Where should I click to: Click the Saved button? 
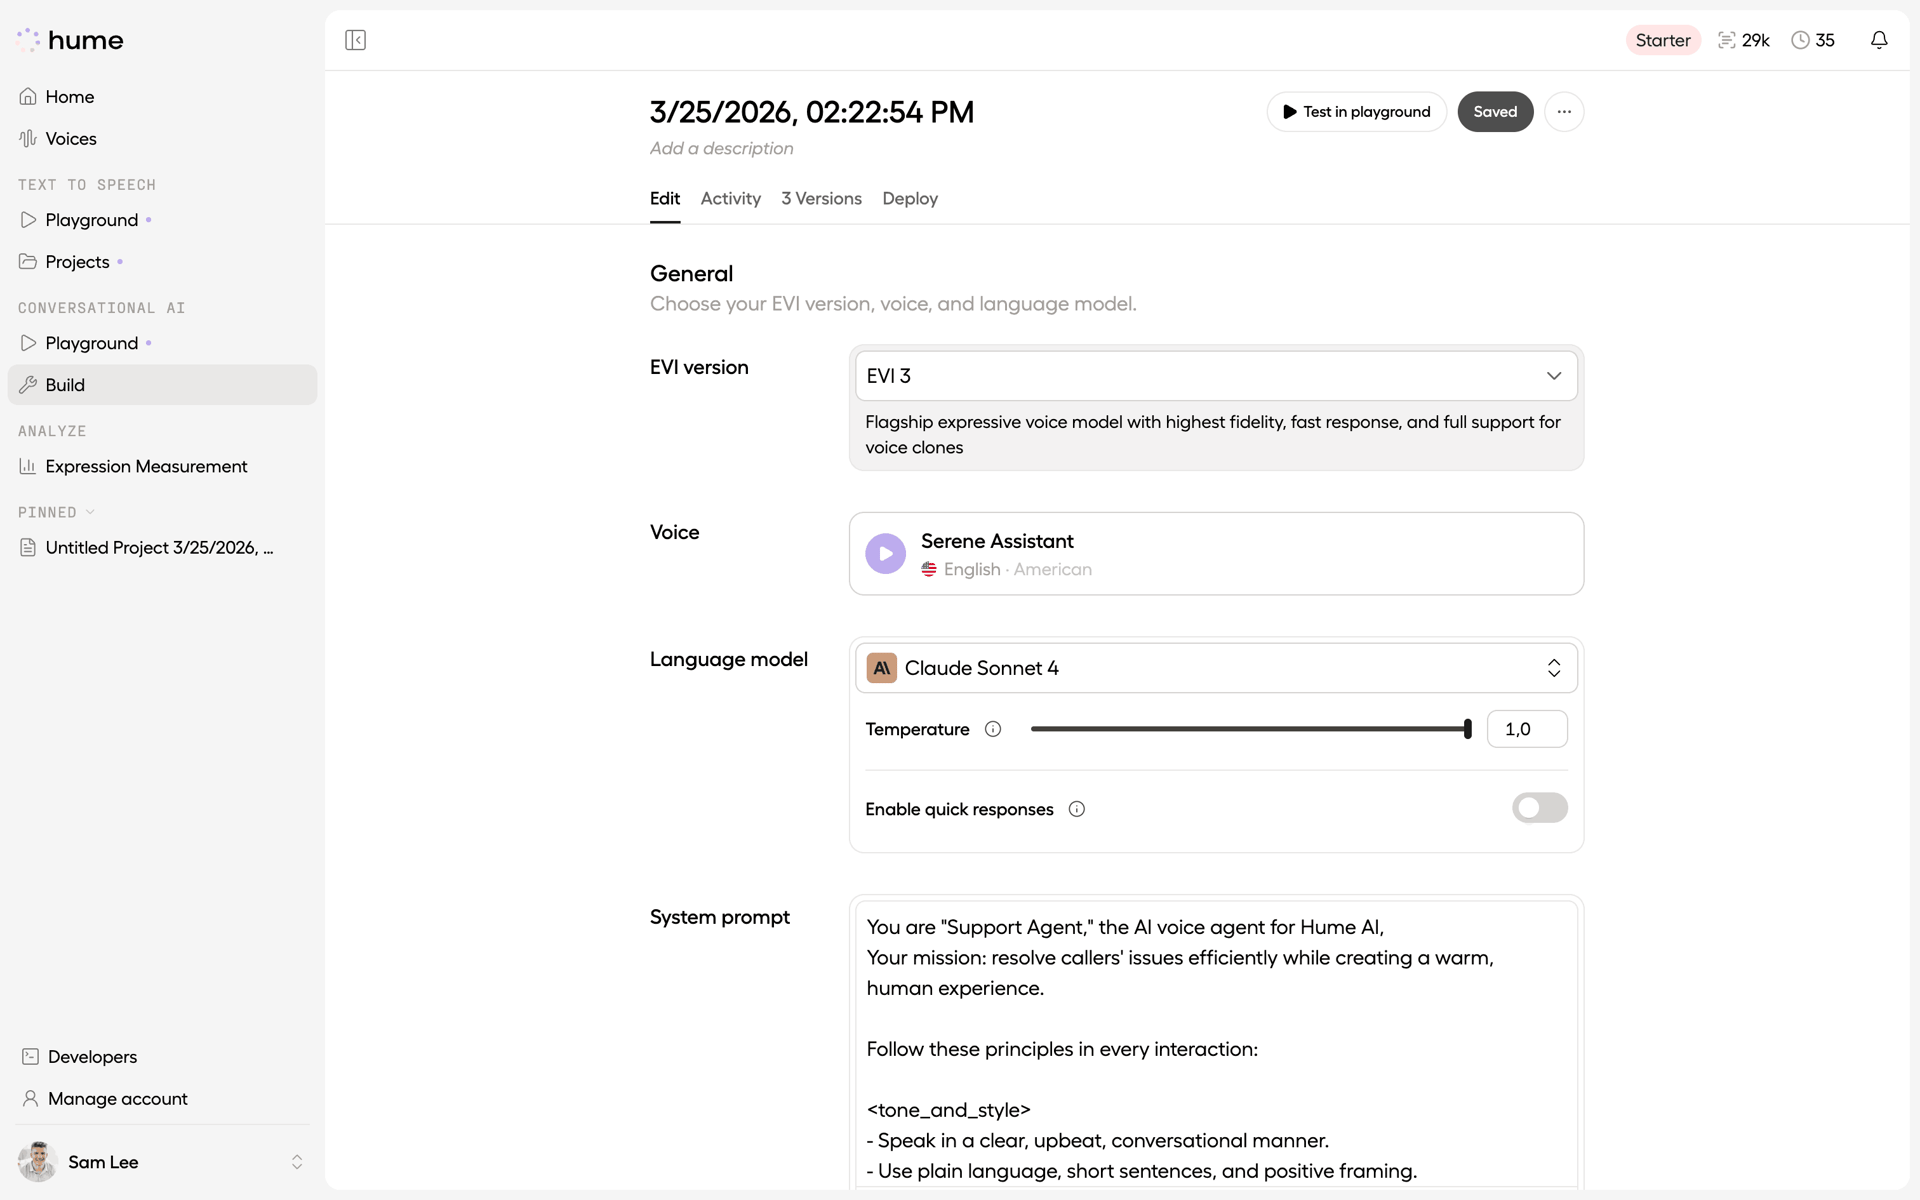click(x=1495, y=112)
